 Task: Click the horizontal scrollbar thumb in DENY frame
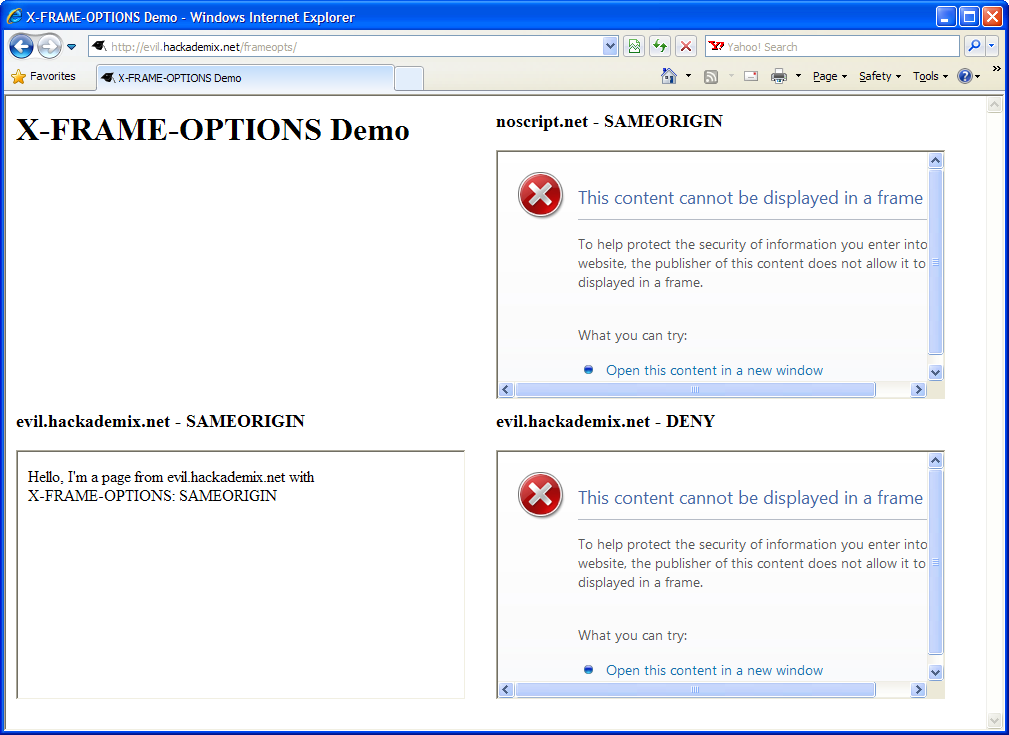(695, 689)
